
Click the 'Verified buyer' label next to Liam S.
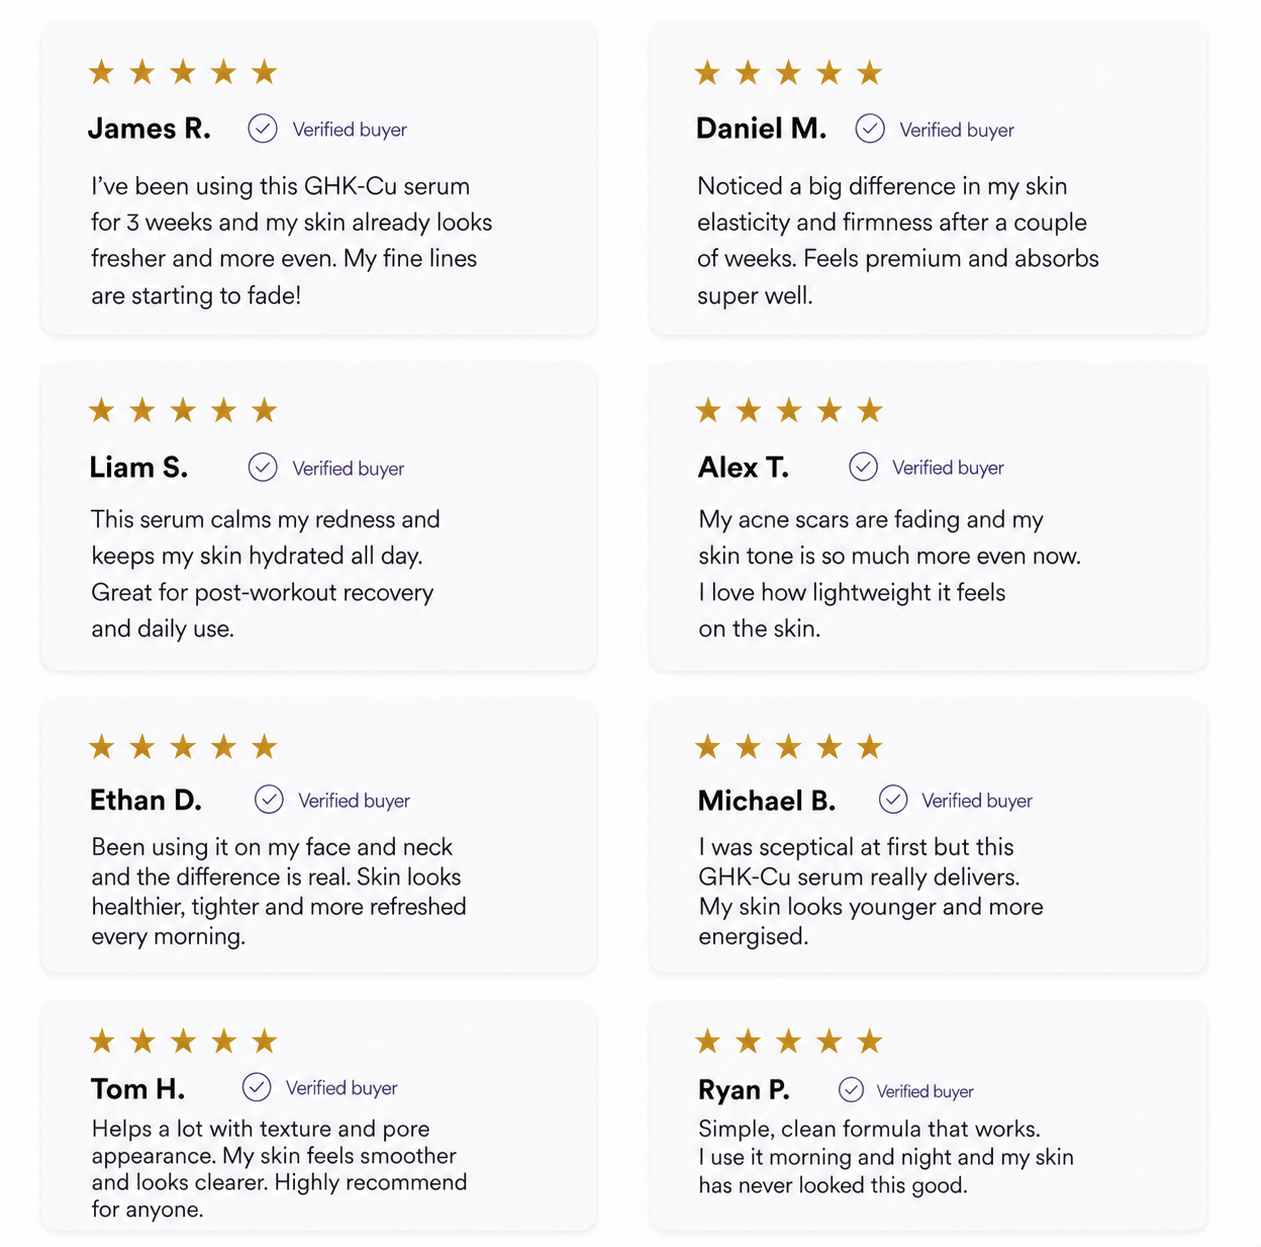(x=348, y=468)
